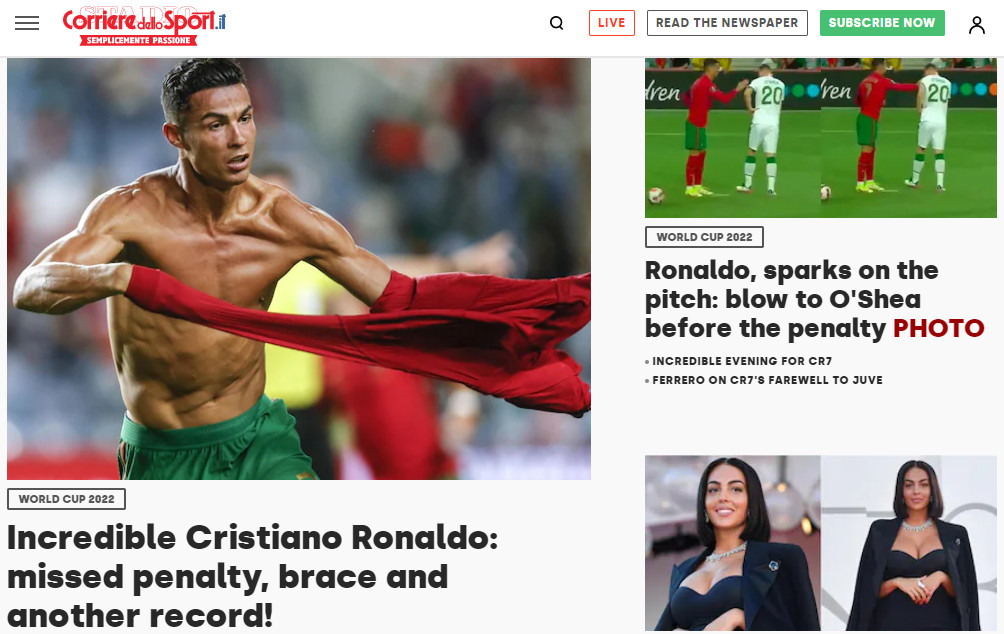Viewport: 1004px width, 634px height.
Task: Click right half of woman photo collage
Action: tap(909, 543)
